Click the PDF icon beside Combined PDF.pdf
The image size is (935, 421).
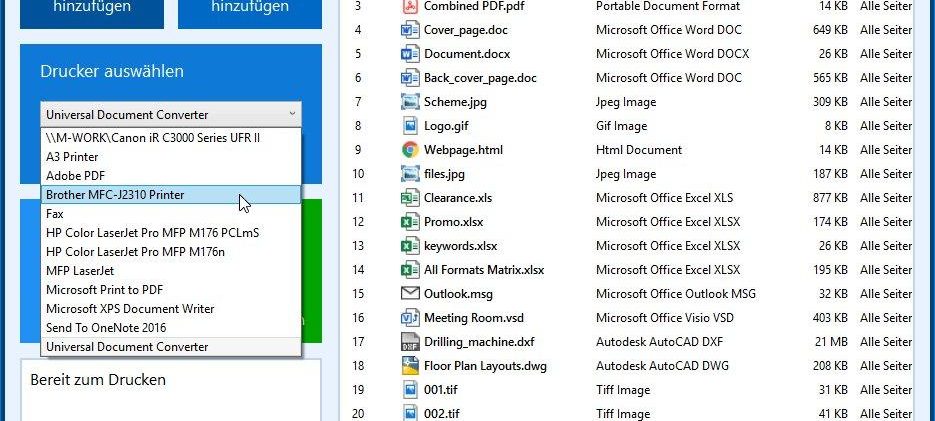tap(409, 6)
